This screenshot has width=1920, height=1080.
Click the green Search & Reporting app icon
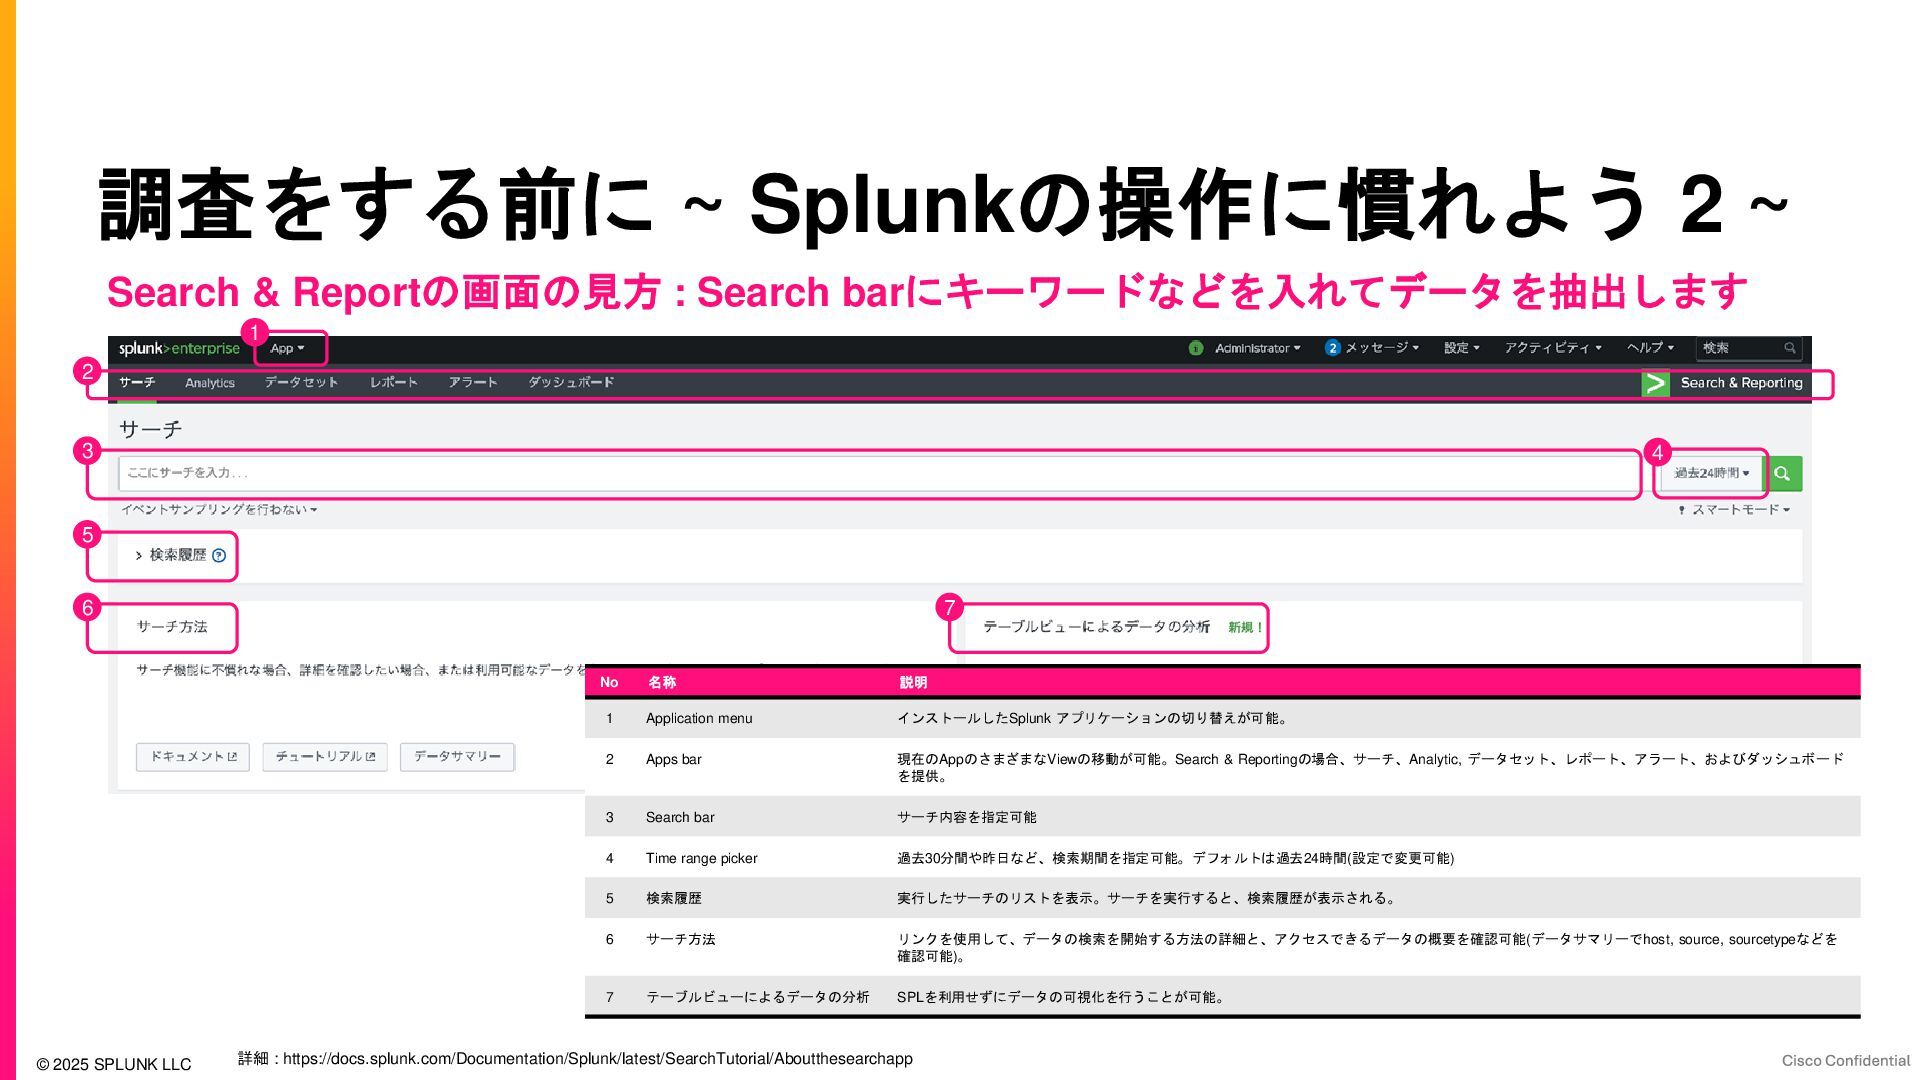pos(1655,383)
